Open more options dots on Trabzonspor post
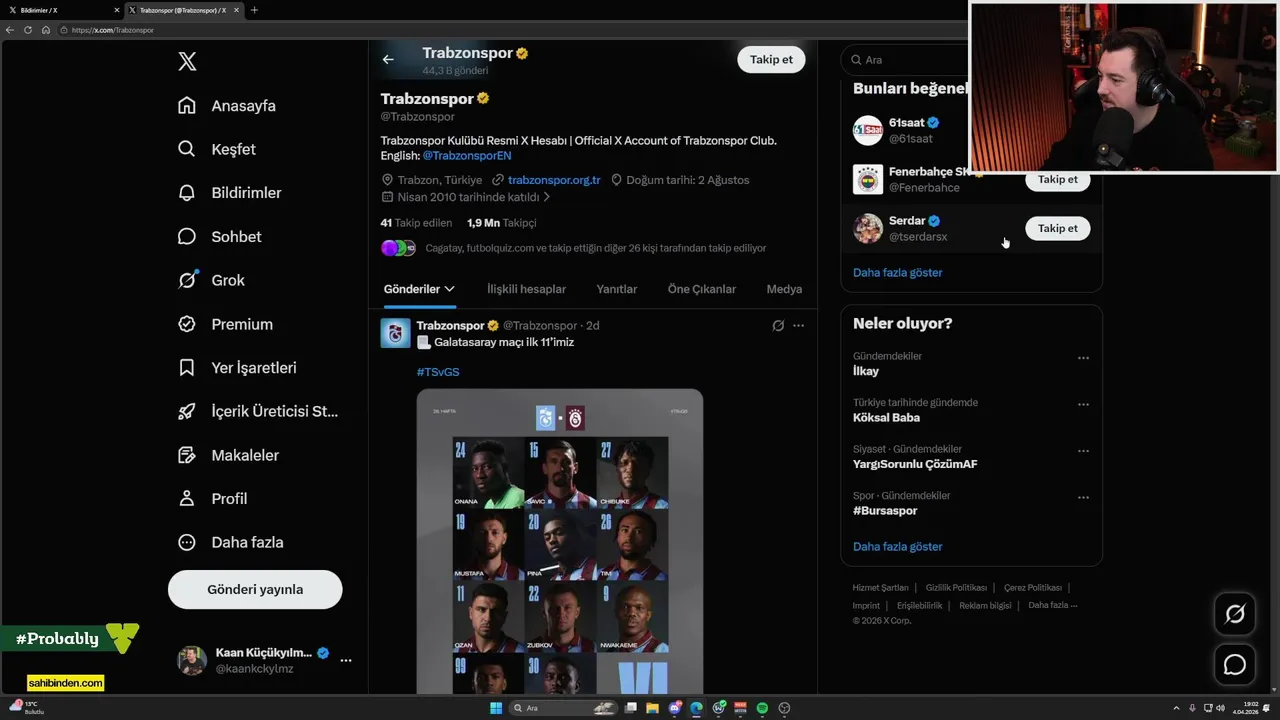The width and height of the screenshot is (1280, 720). (x=798, y=325)
